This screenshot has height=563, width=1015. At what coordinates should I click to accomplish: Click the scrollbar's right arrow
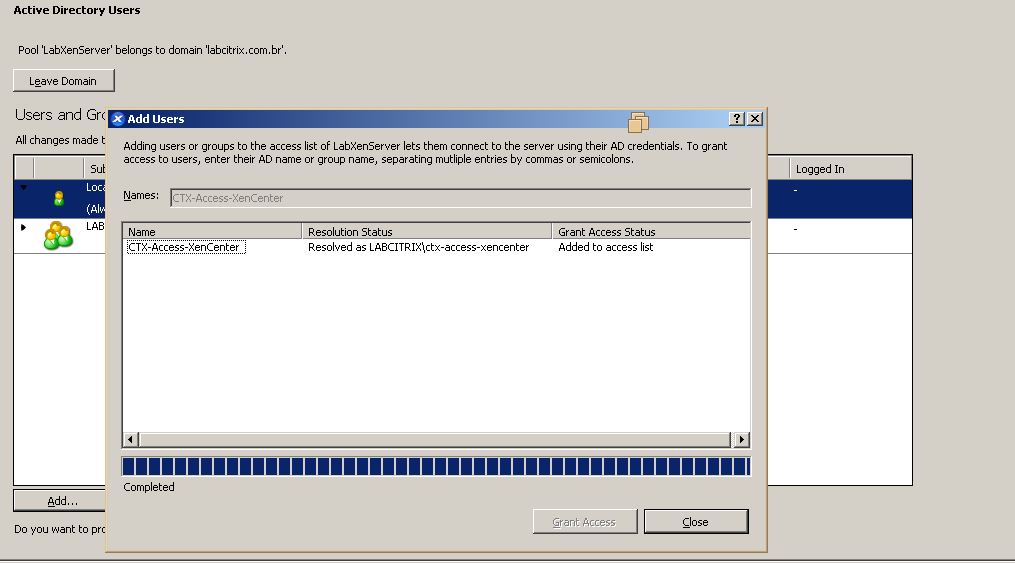[741, 440]
